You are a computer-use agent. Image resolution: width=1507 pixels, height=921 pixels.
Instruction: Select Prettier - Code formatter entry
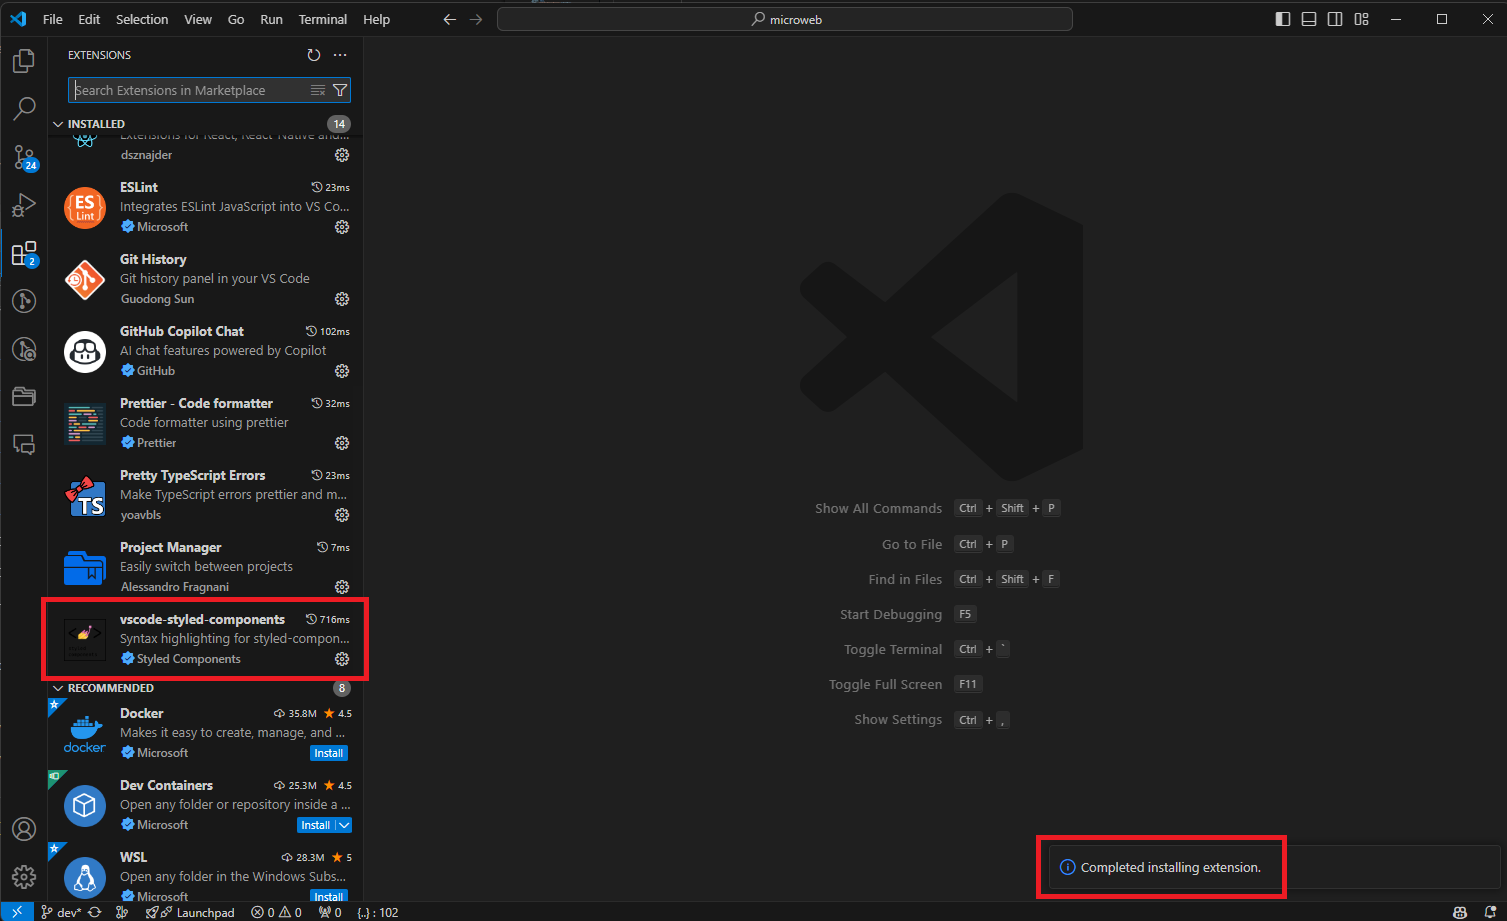tap(205, 423)
